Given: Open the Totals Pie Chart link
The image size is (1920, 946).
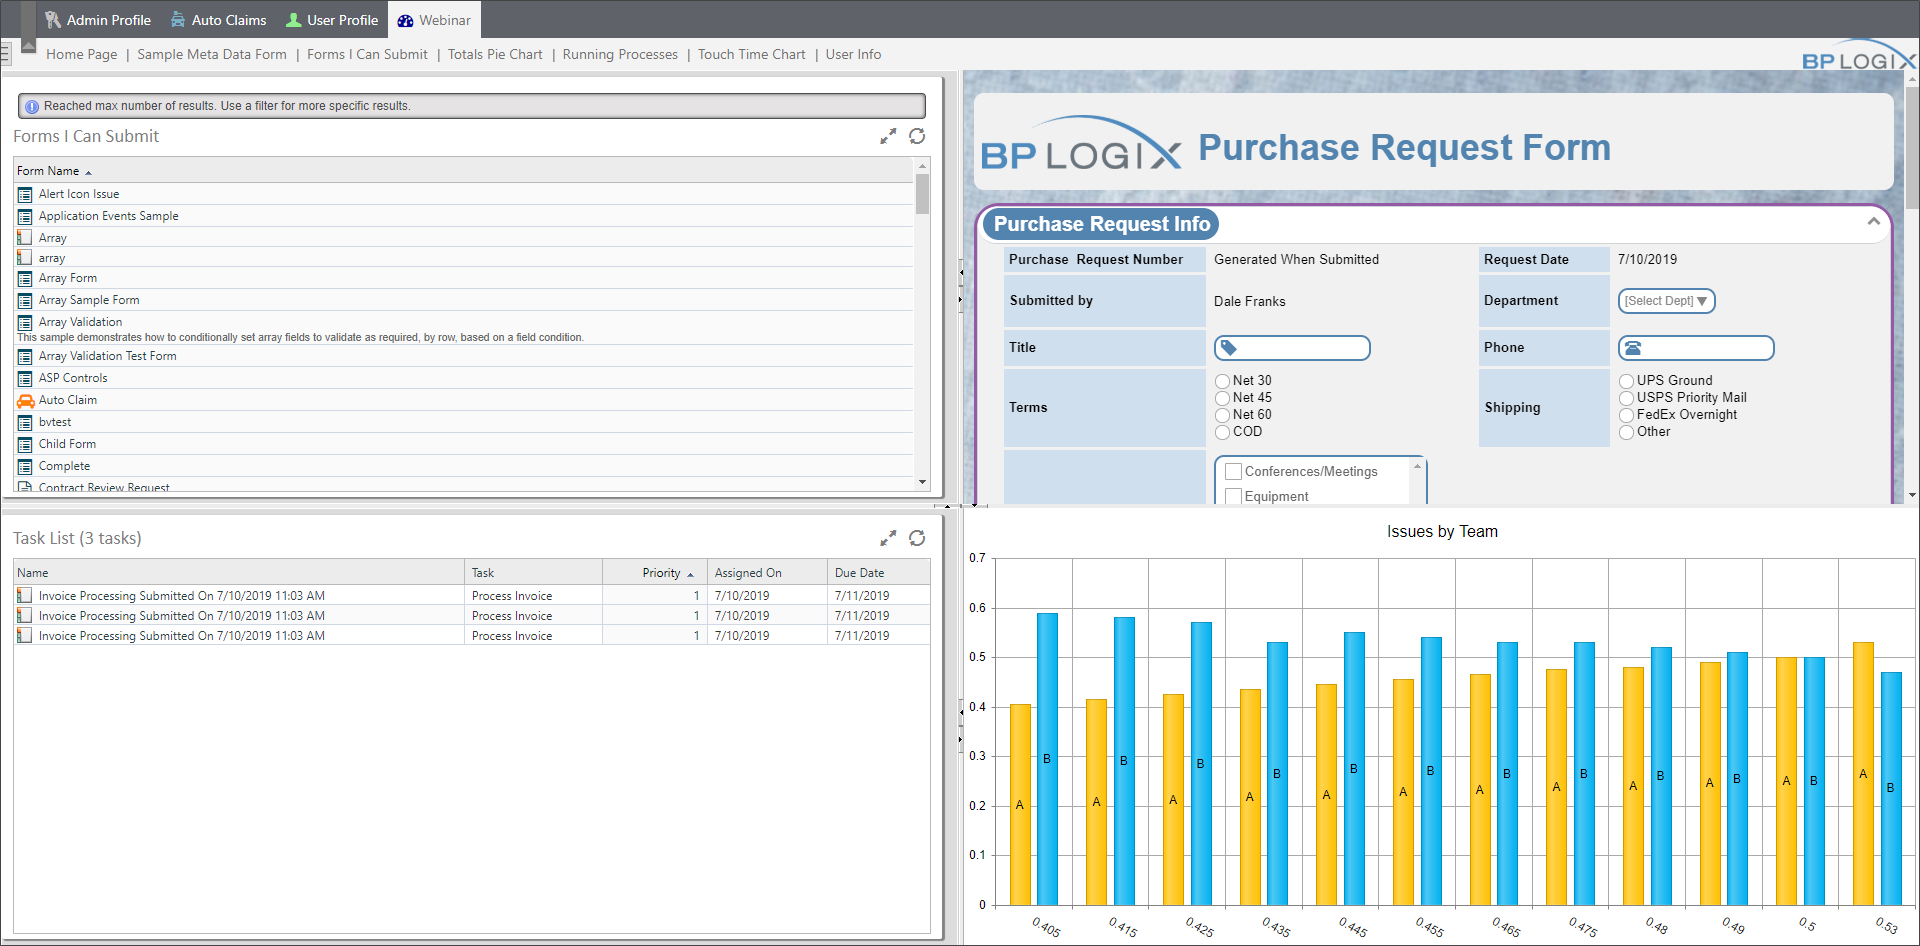Looking at the screenshot, I should [x=495, y=55].
